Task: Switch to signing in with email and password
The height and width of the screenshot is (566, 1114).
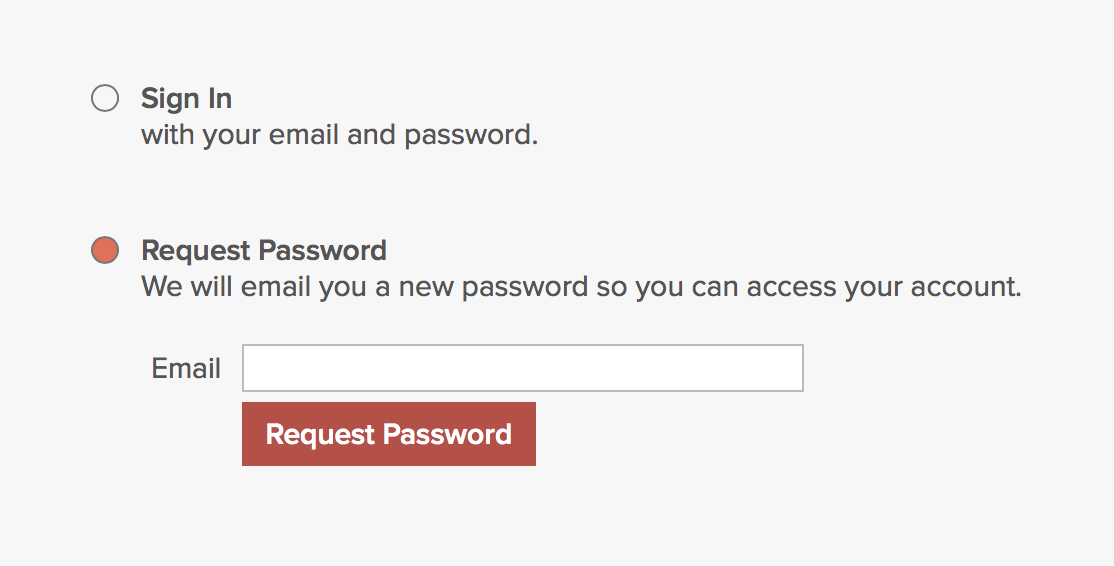Action: 105,99
